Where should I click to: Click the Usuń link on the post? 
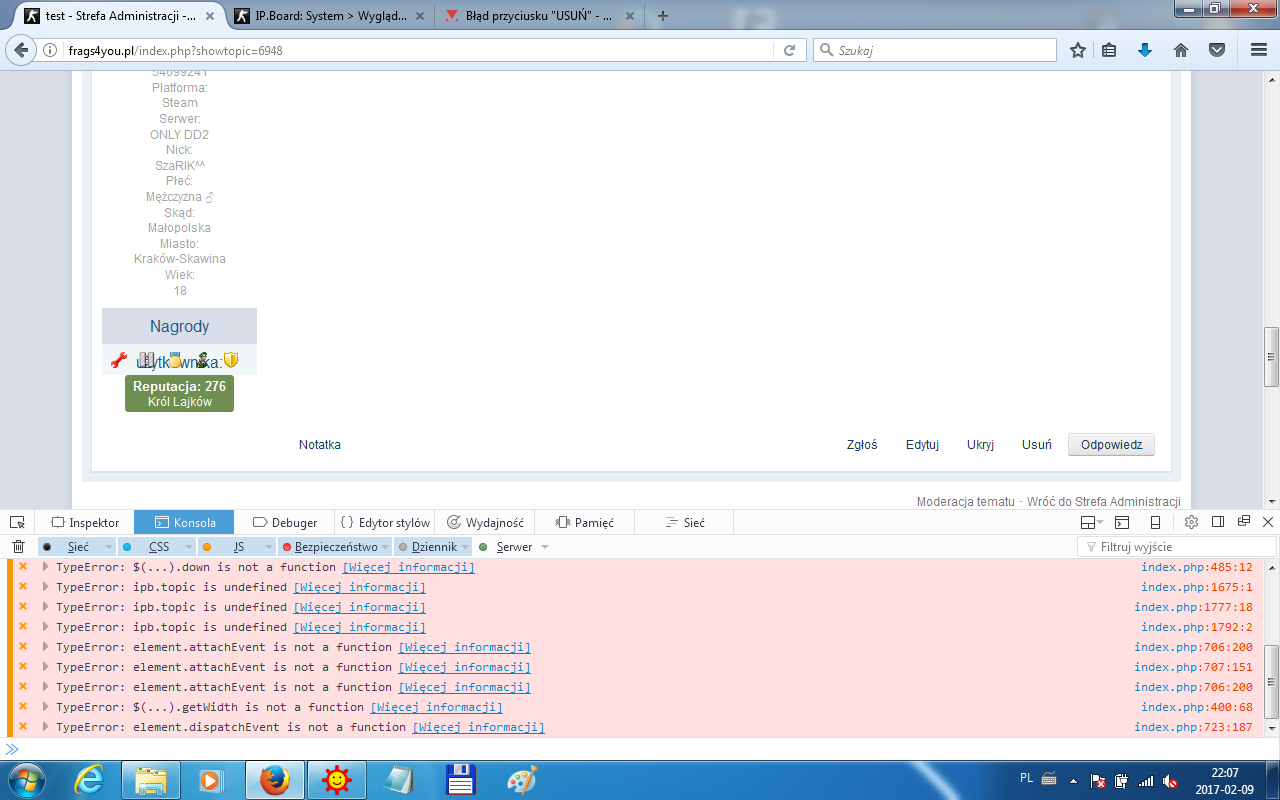[x=1036, y=445]
